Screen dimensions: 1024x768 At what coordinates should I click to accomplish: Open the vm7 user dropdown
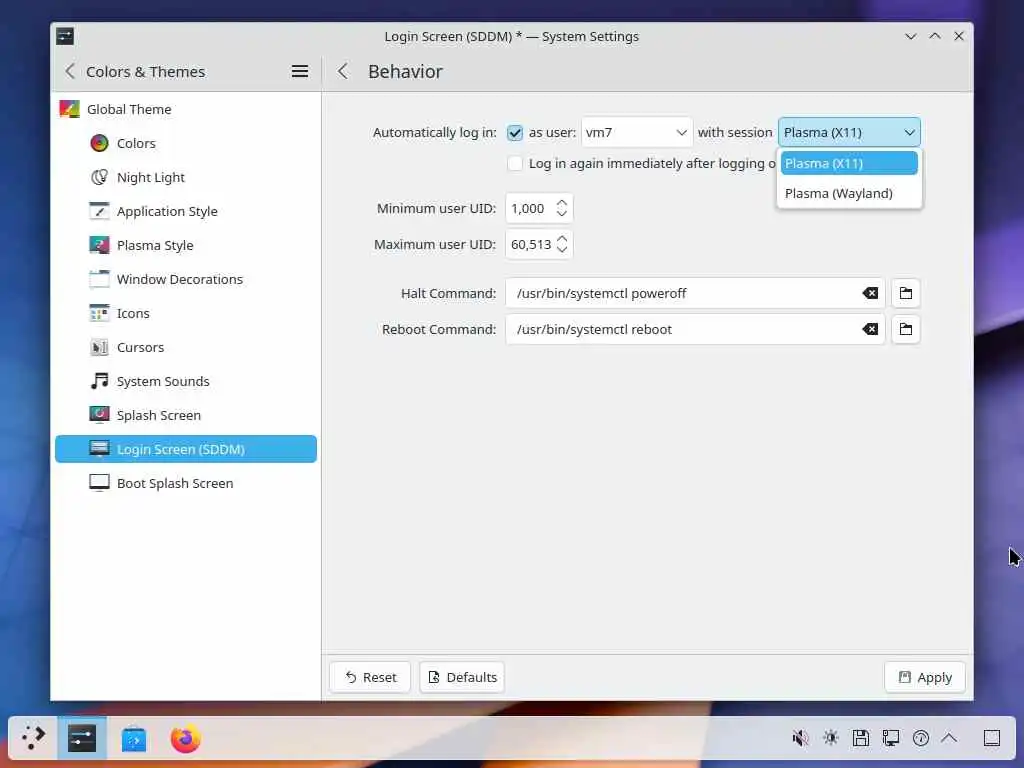point(637,133)
